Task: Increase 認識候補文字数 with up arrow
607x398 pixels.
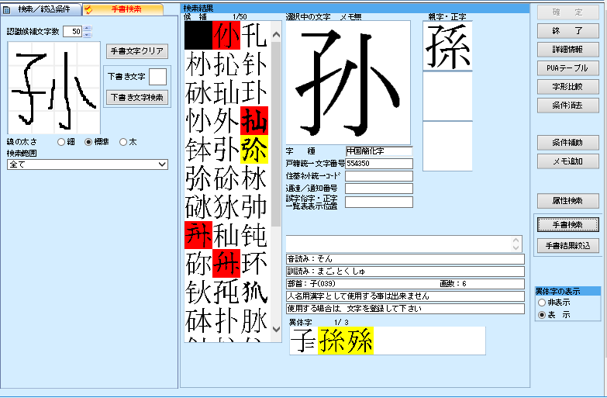Action: coord(87,28)
